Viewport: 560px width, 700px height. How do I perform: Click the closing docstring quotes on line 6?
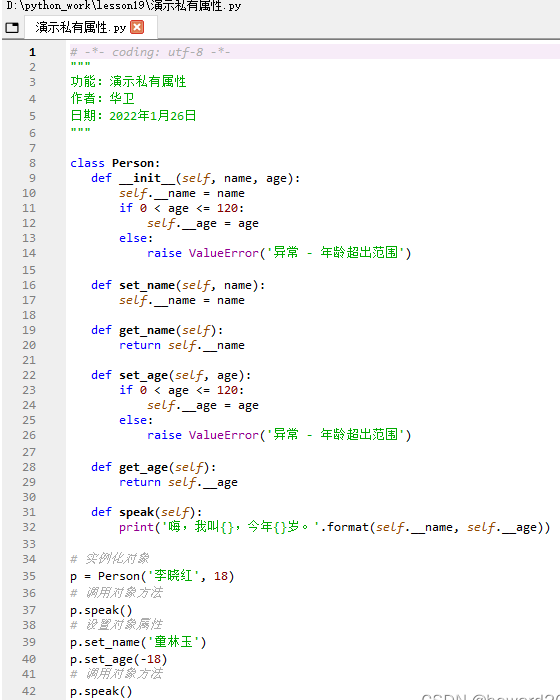pos(80,131)
